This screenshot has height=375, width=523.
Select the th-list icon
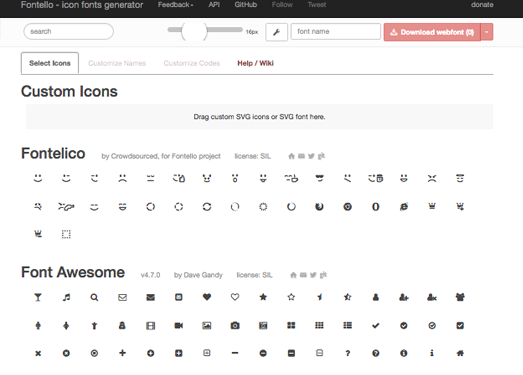[348, 325]
